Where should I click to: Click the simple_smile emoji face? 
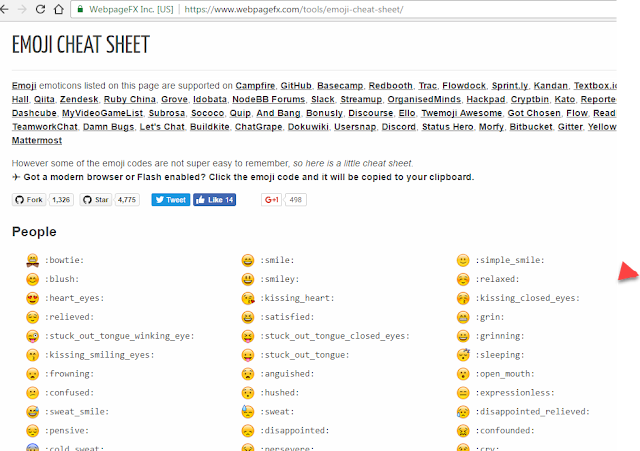[x=463, y=260]
